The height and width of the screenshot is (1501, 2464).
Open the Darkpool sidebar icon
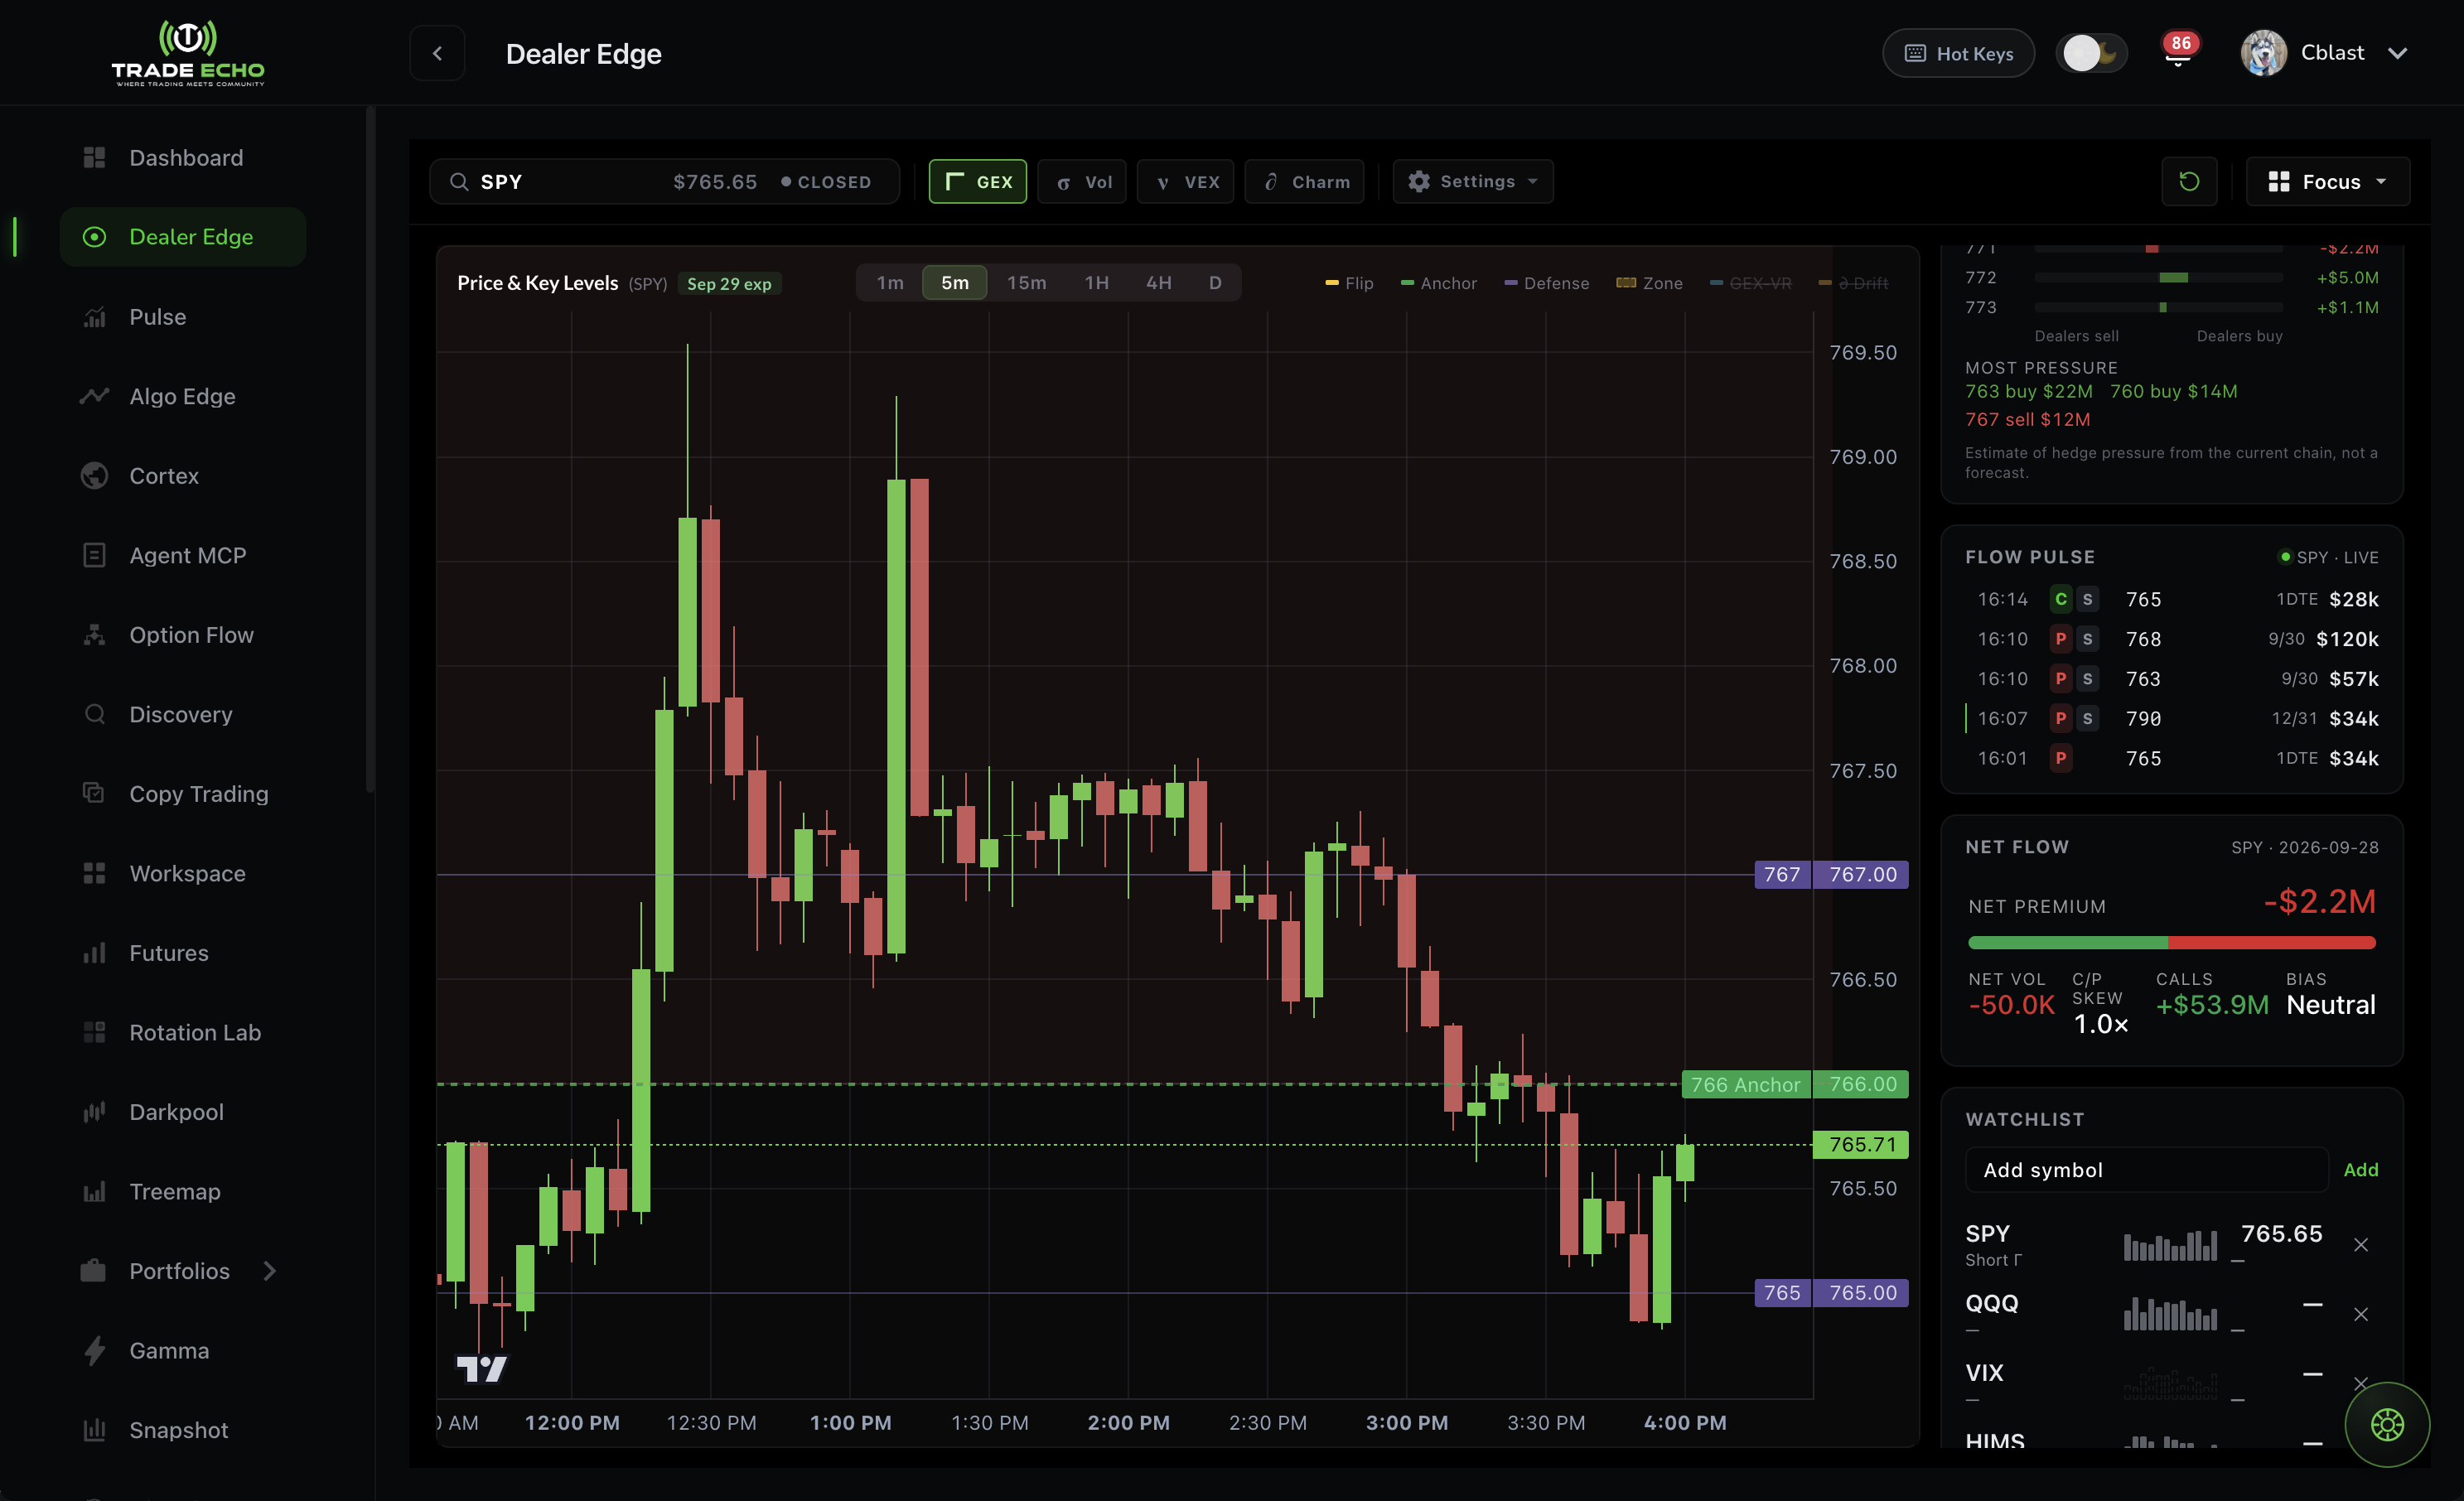click(94, 1112)
